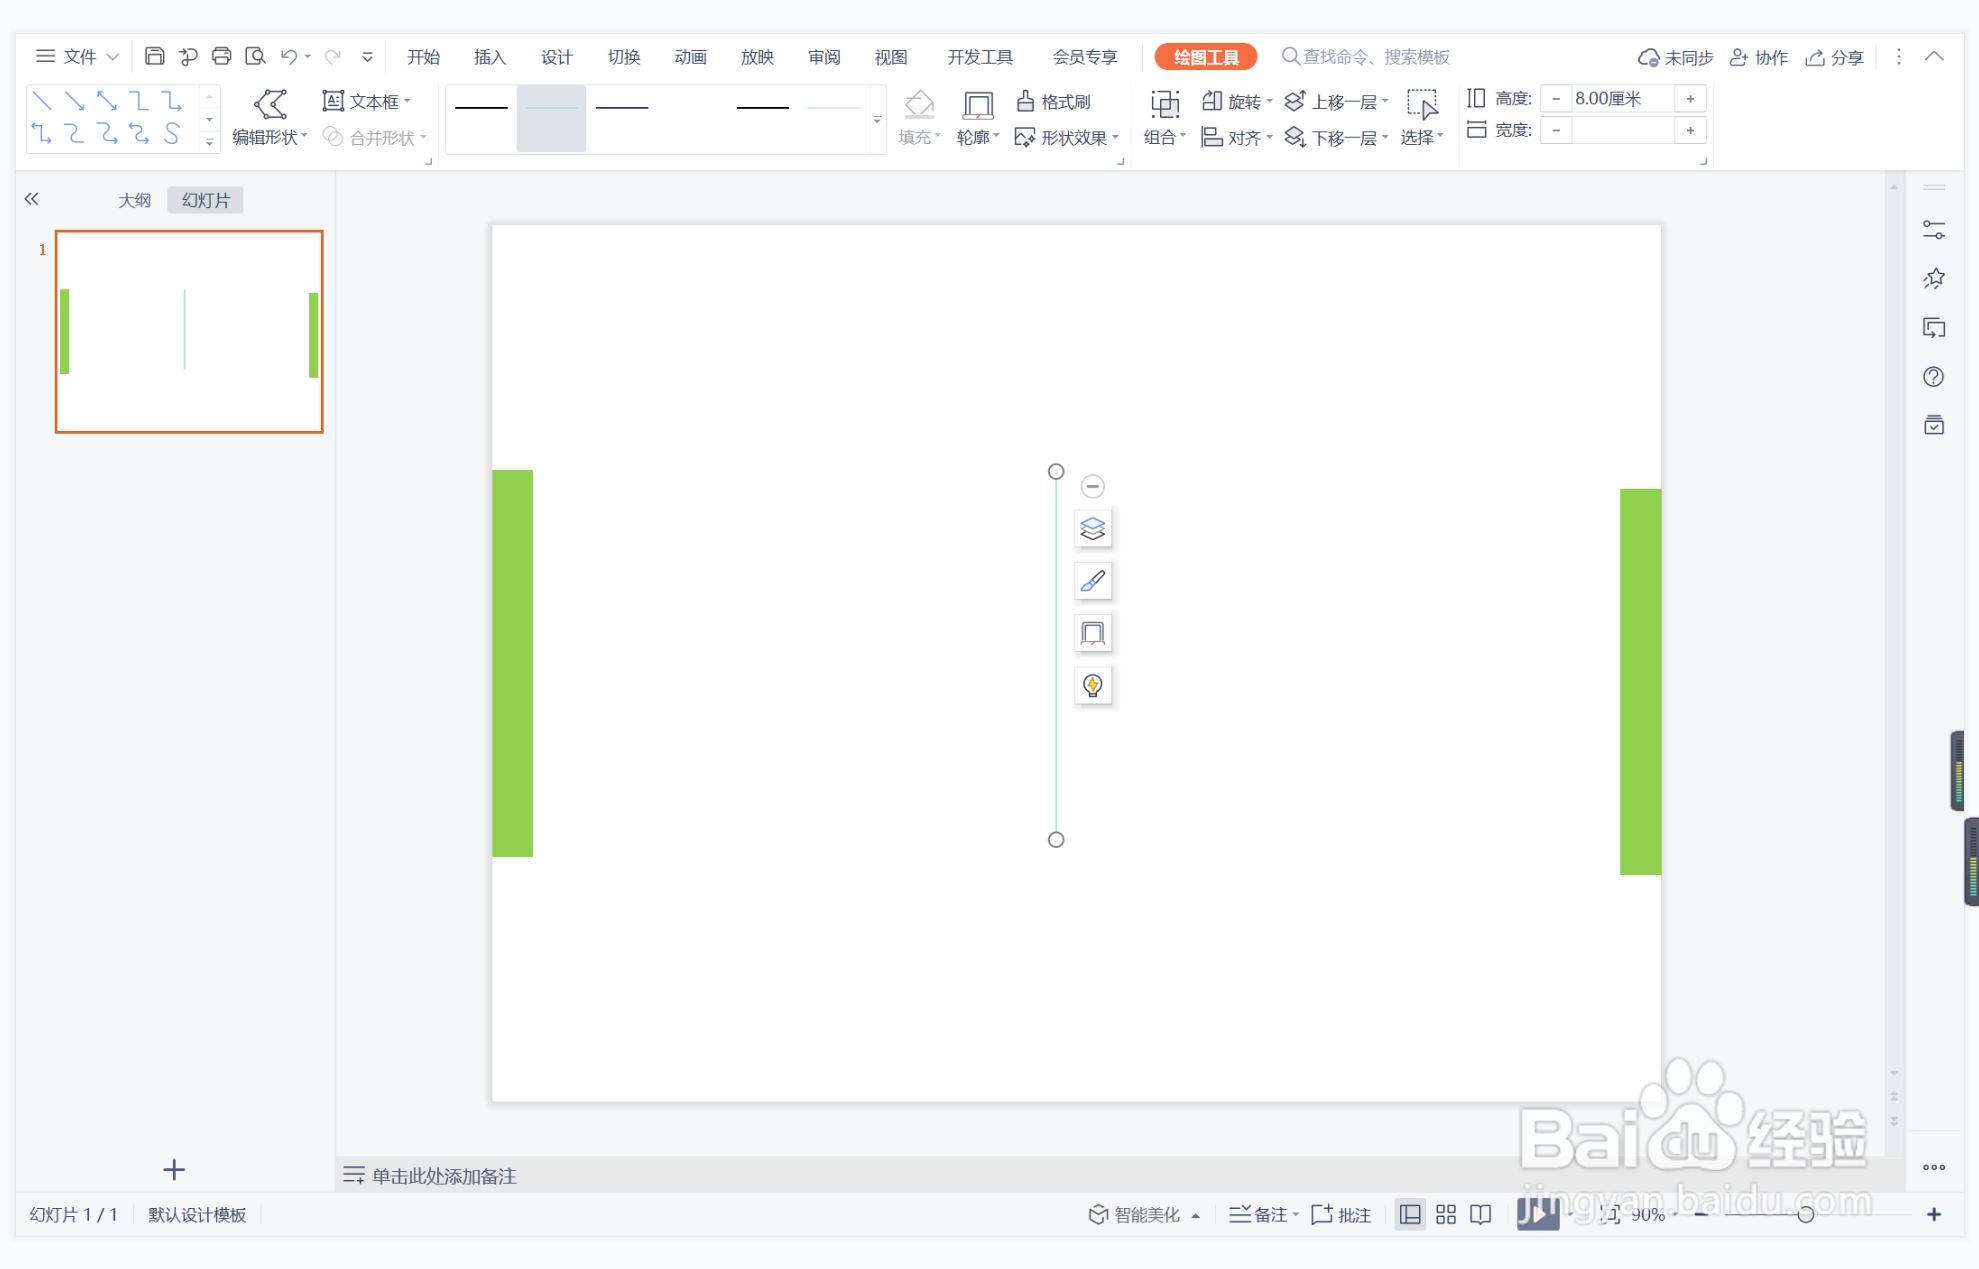Open the Insert (插入) ribbon tab

[x=490, y=57]
